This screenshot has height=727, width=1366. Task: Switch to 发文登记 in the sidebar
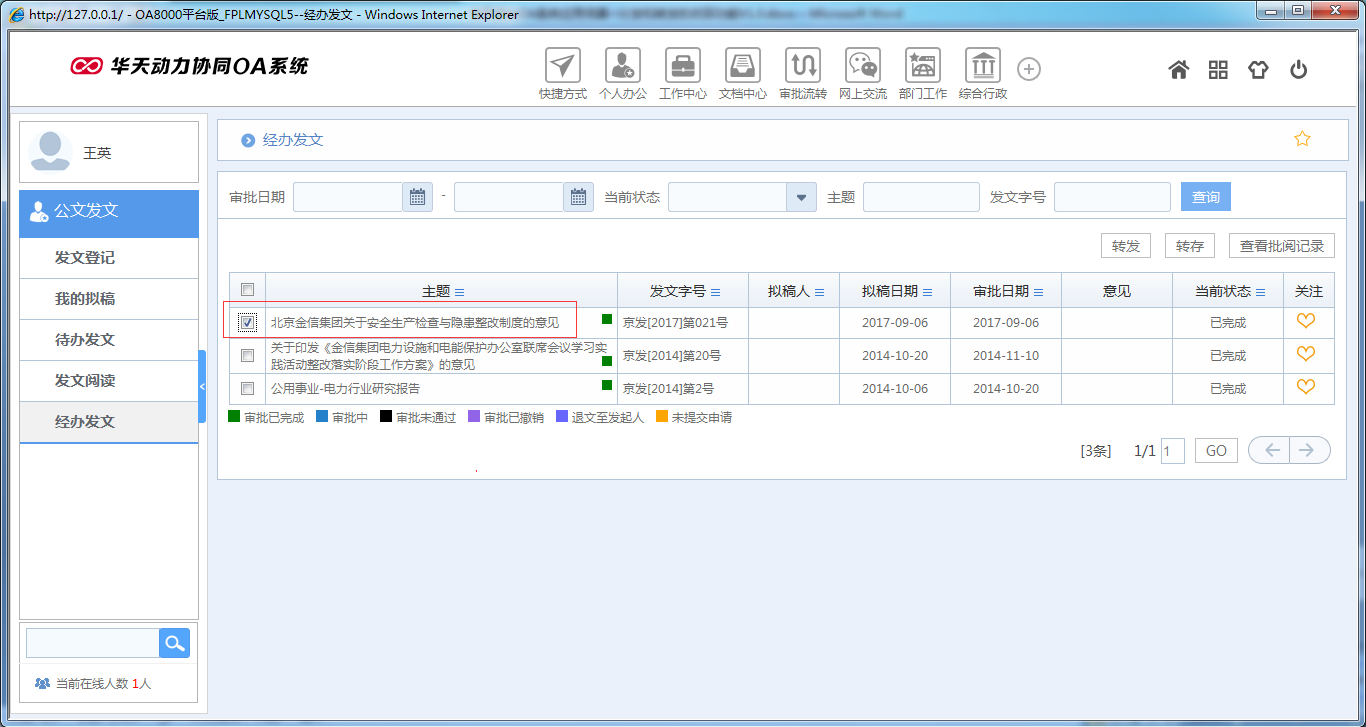[x=108, y=259]
